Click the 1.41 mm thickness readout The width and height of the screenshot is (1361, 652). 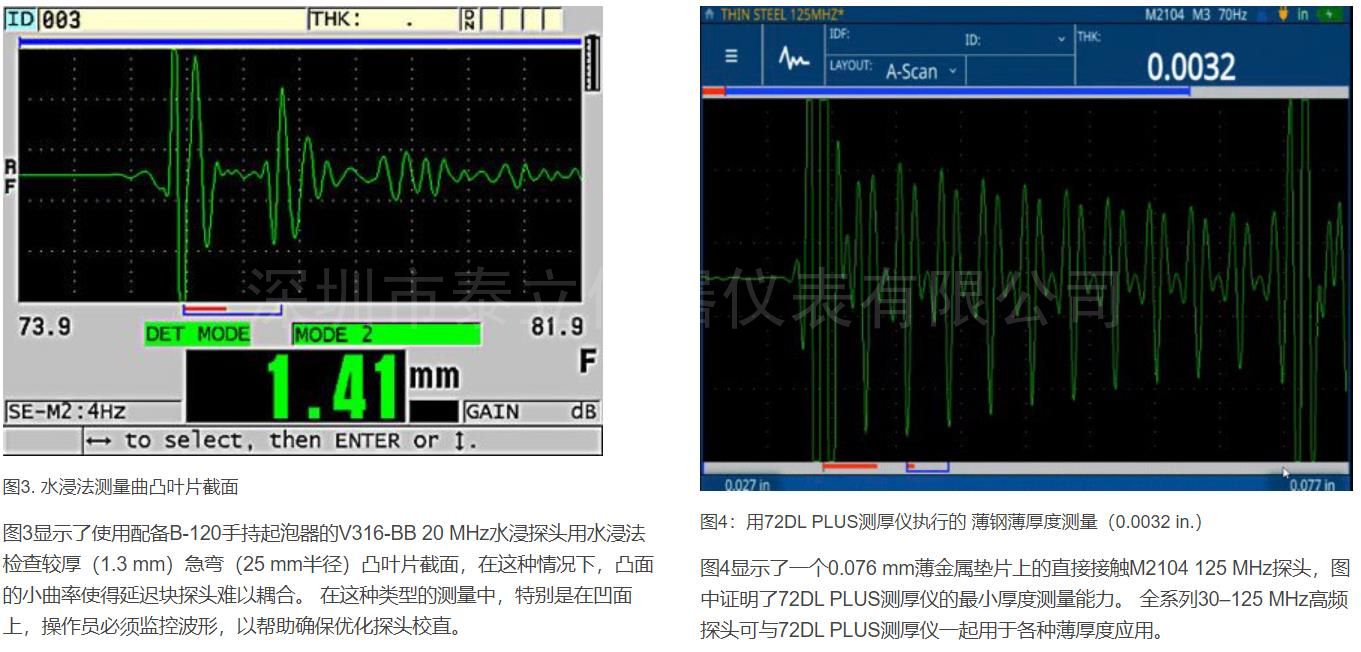tap(330, 384)
